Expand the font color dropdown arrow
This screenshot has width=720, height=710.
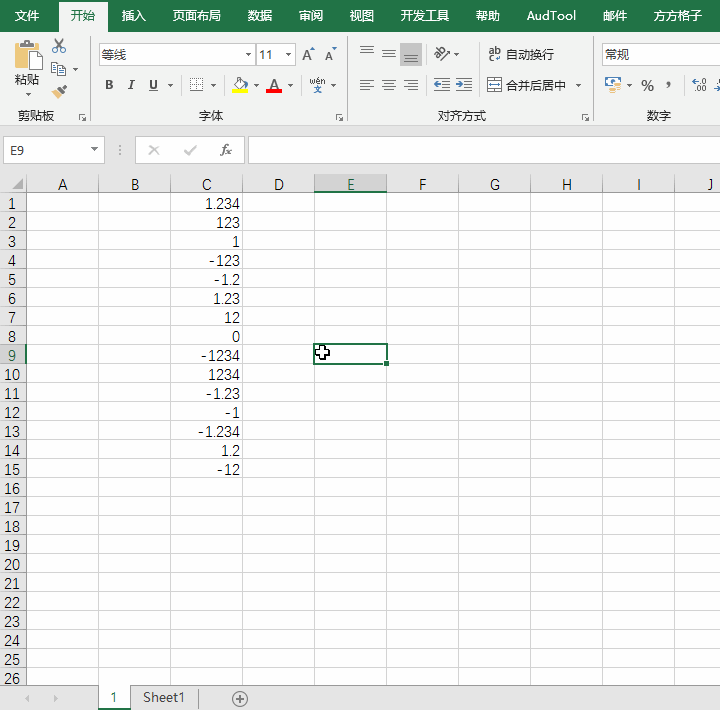290,85
